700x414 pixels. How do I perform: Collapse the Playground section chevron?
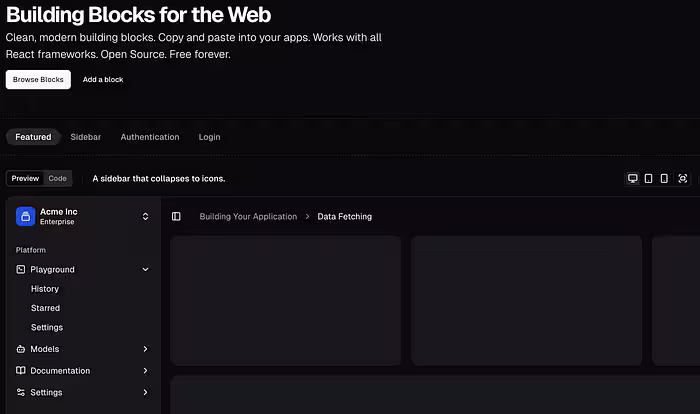point(145,269)
